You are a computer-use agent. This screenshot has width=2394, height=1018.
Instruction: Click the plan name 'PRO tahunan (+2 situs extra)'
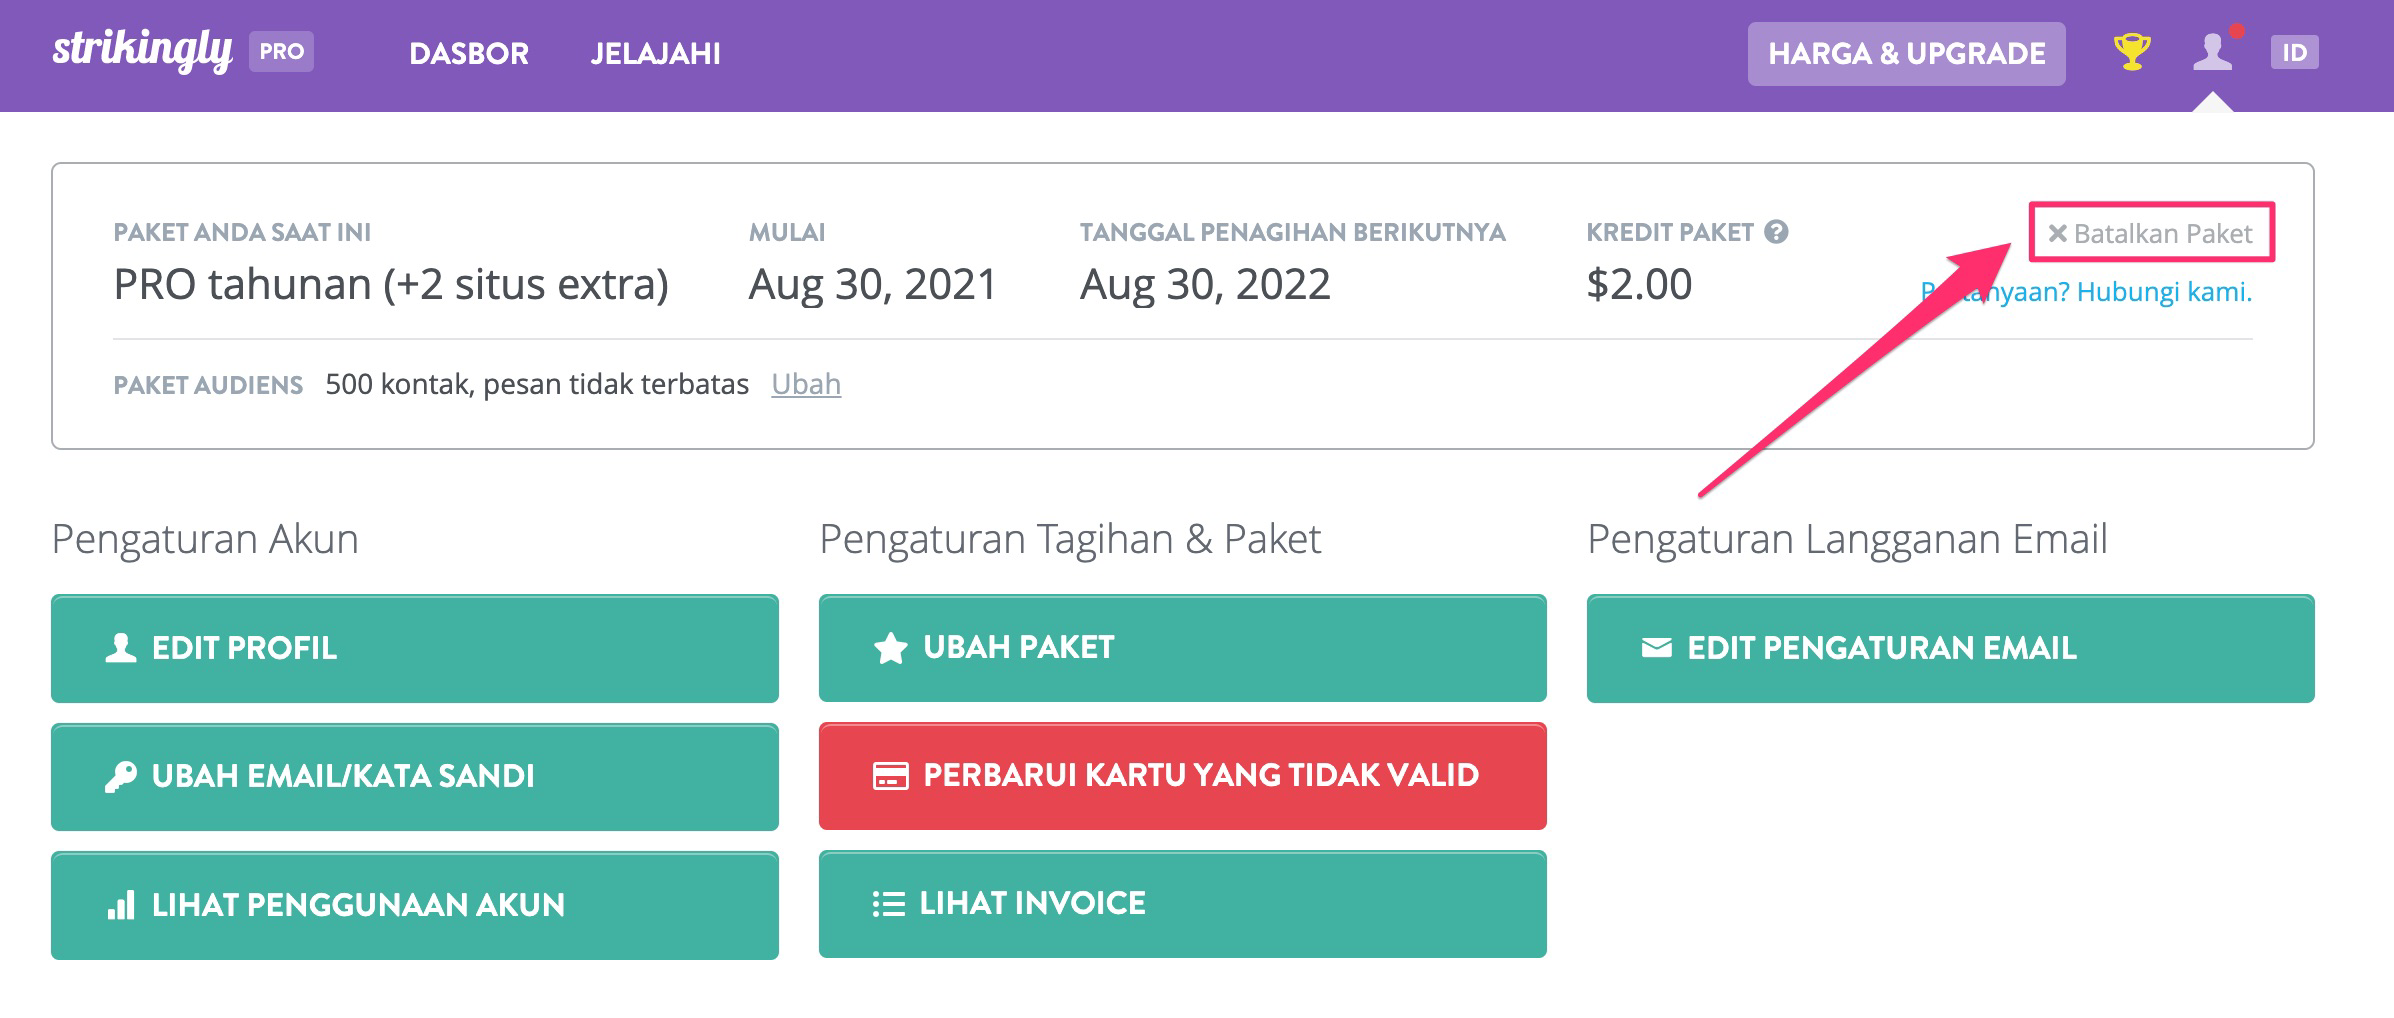click(391, 285)
